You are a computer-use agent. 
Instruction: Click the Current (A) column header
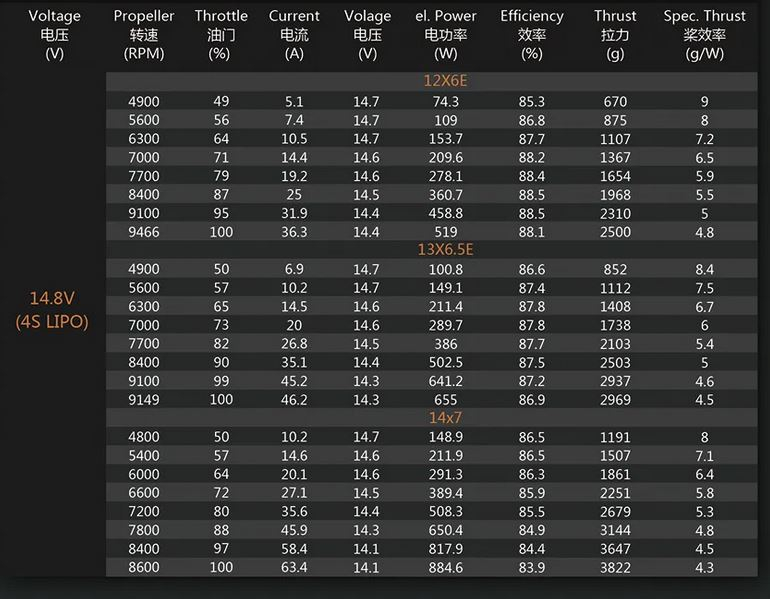[294, 34]
